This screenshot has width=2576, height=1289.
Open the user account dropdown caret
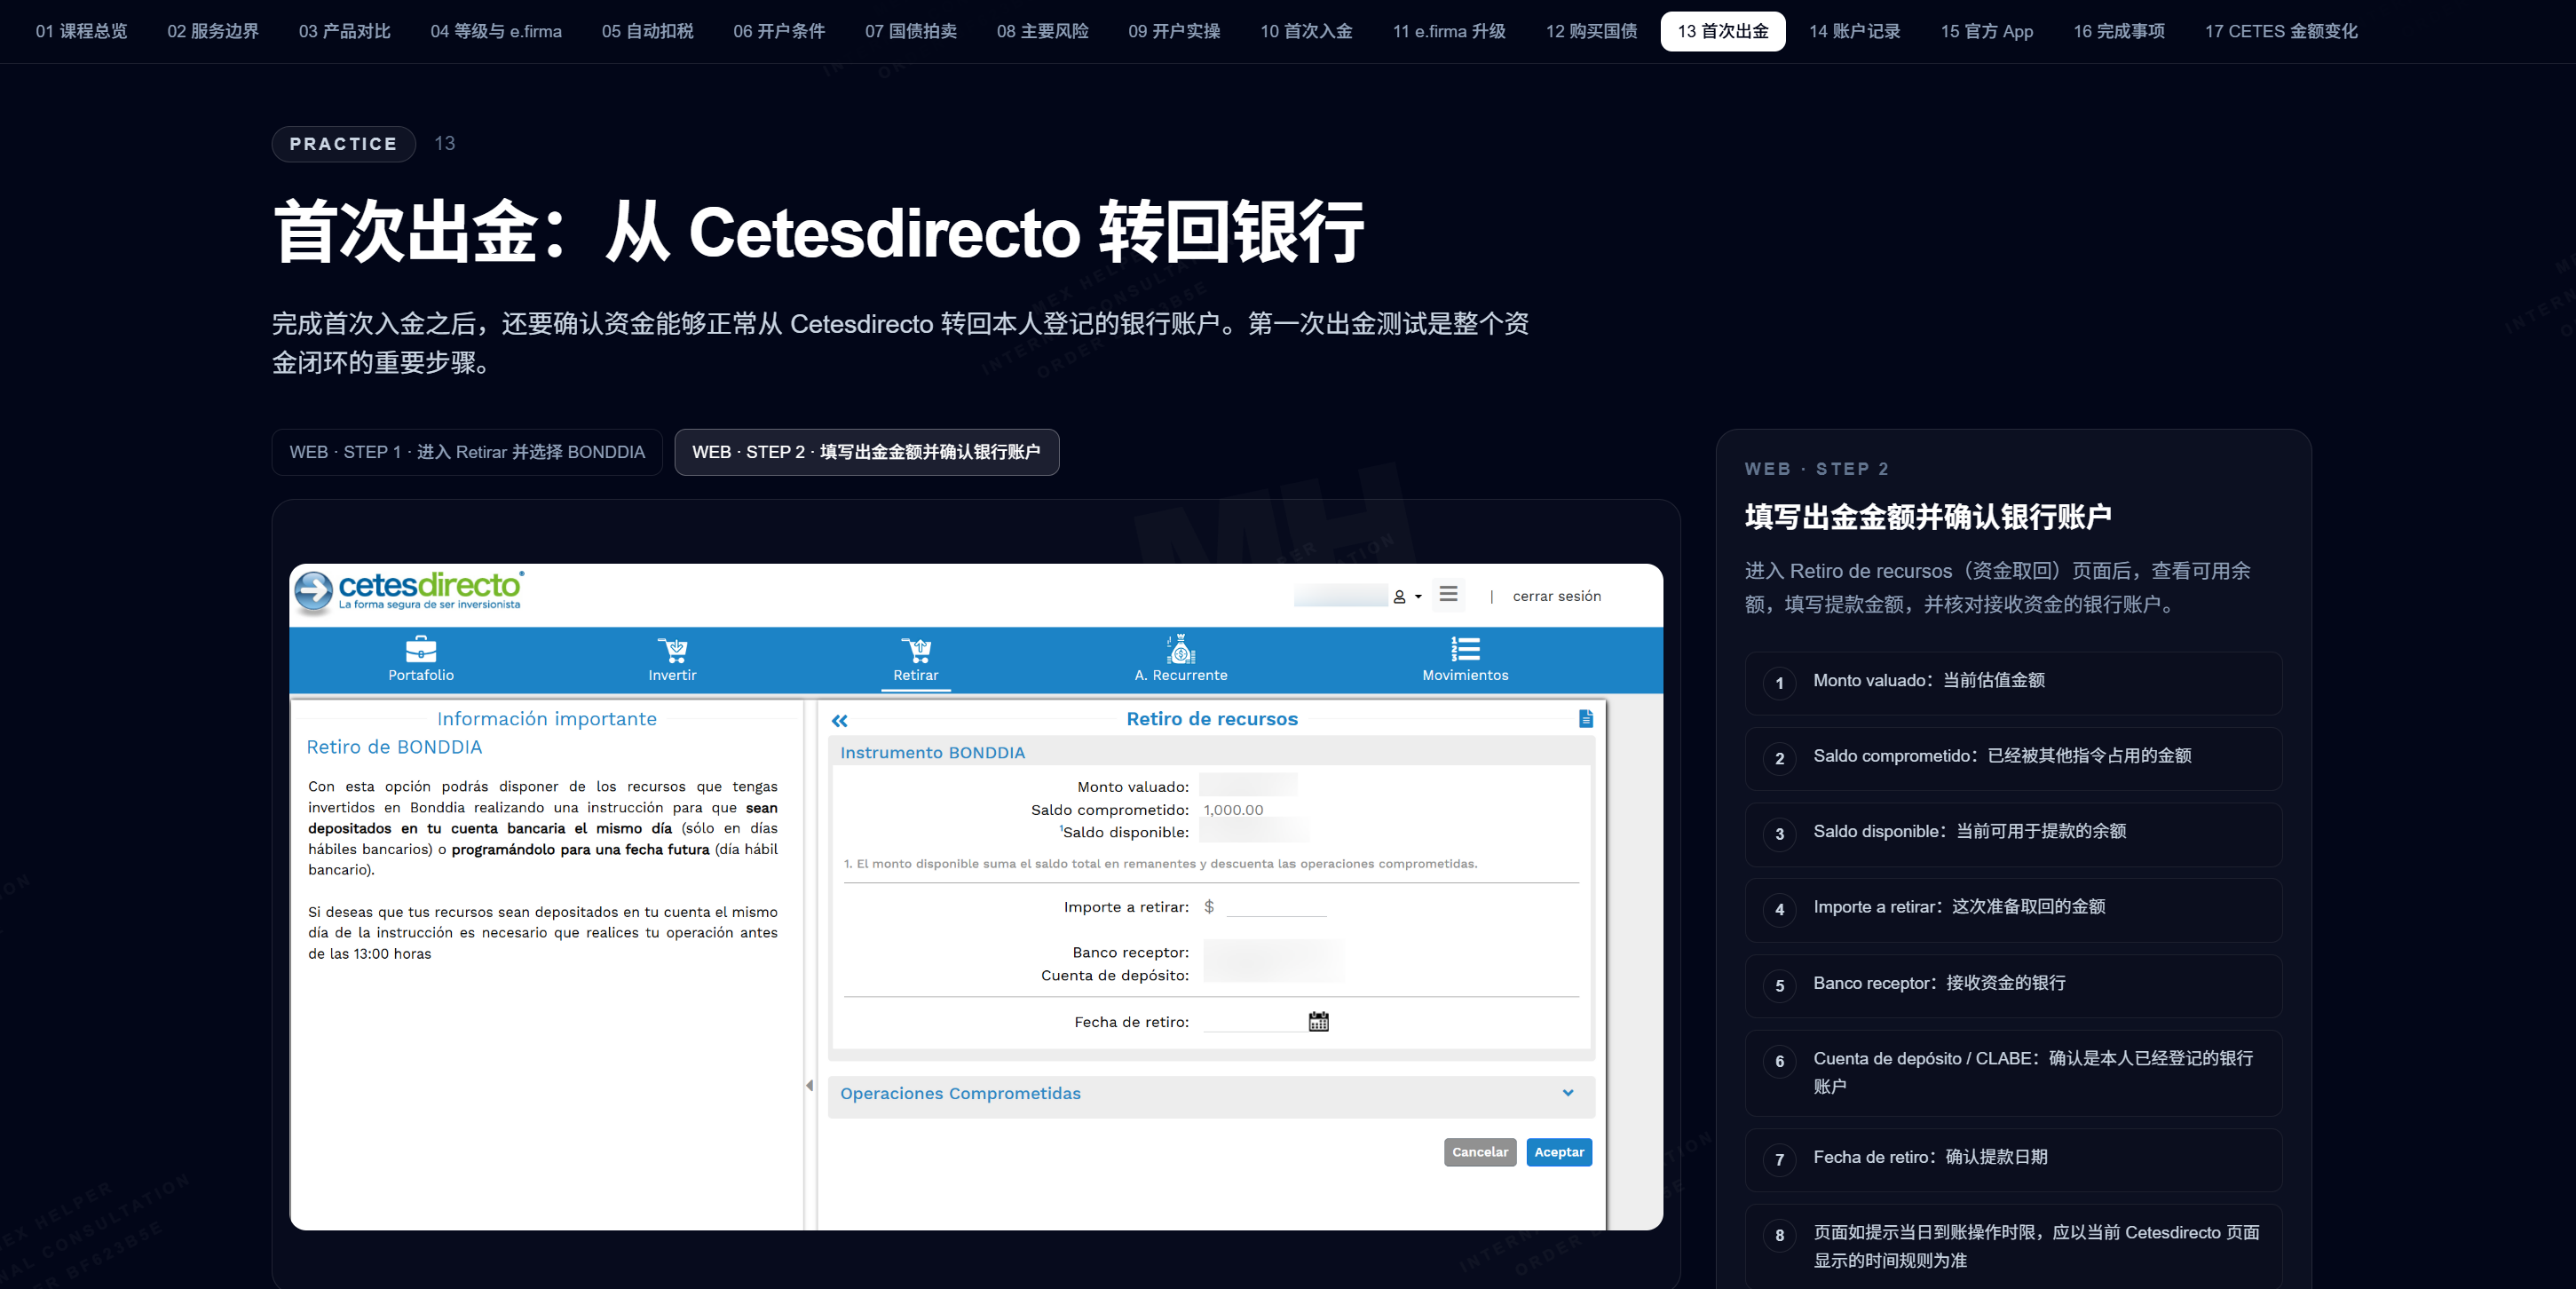[1418, 597]
